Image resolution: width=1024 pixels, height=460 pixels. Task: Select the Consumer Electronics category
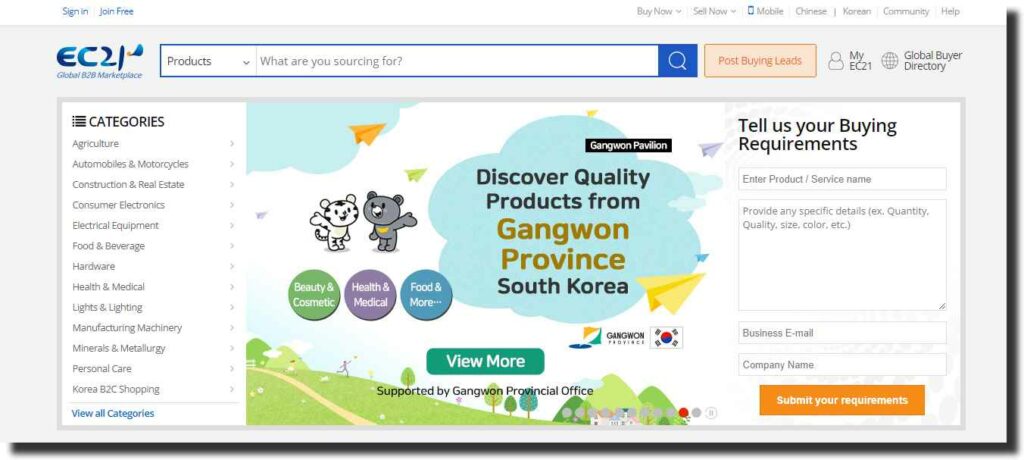pos(118,205)
